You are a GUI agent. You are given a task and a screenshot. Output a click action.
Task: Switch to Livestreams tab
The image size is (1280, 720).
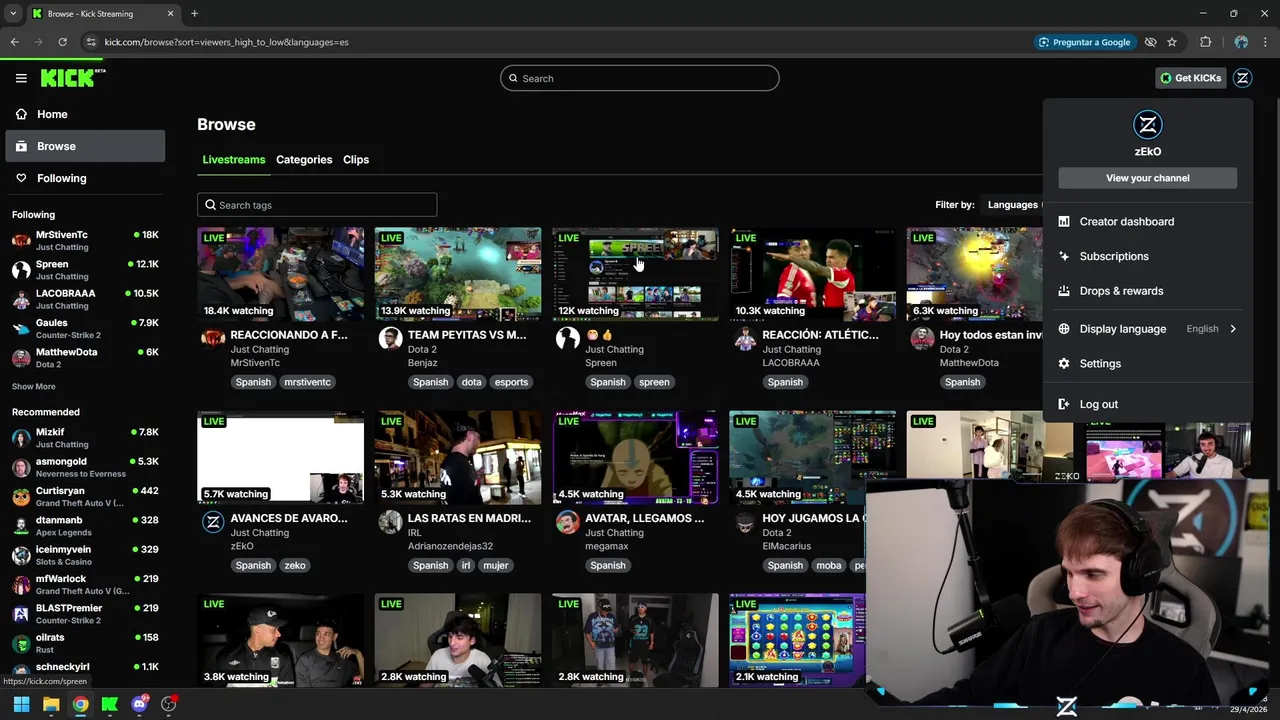234,160
